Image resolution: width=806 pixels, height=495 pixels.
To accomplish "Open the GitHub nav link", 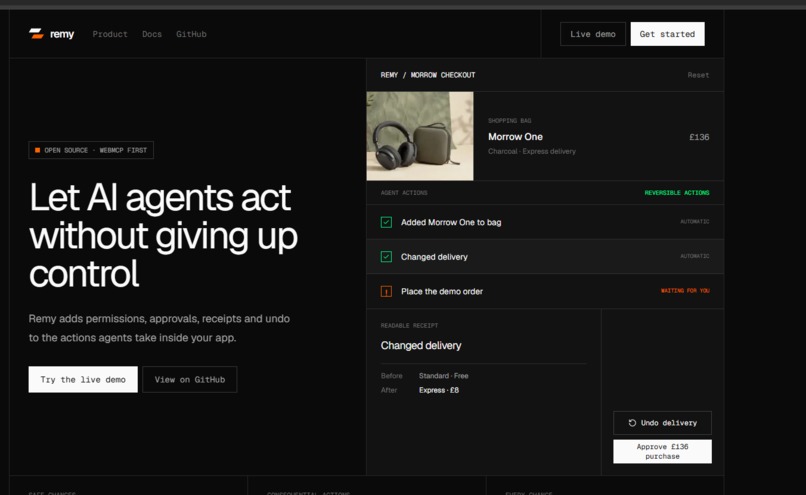I will 191,34.
